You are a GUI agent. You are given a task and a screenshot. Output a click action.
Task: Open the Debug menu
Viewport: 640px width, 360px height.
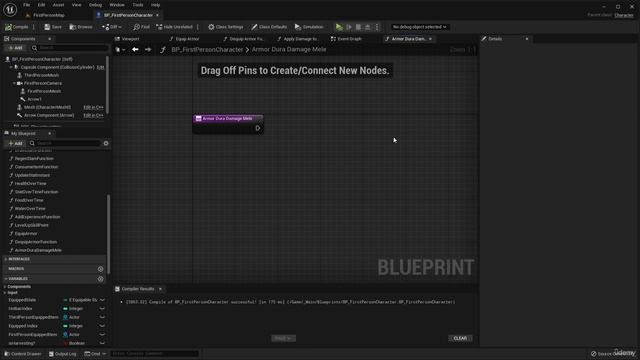tap(96, 5)
